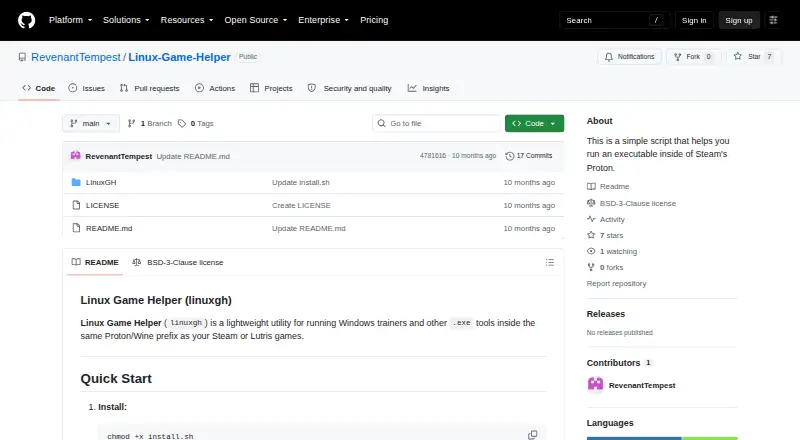The width and height of the screenshot is (800, 440).
Task: Focus the Go to file field
Action: (437, 124)
